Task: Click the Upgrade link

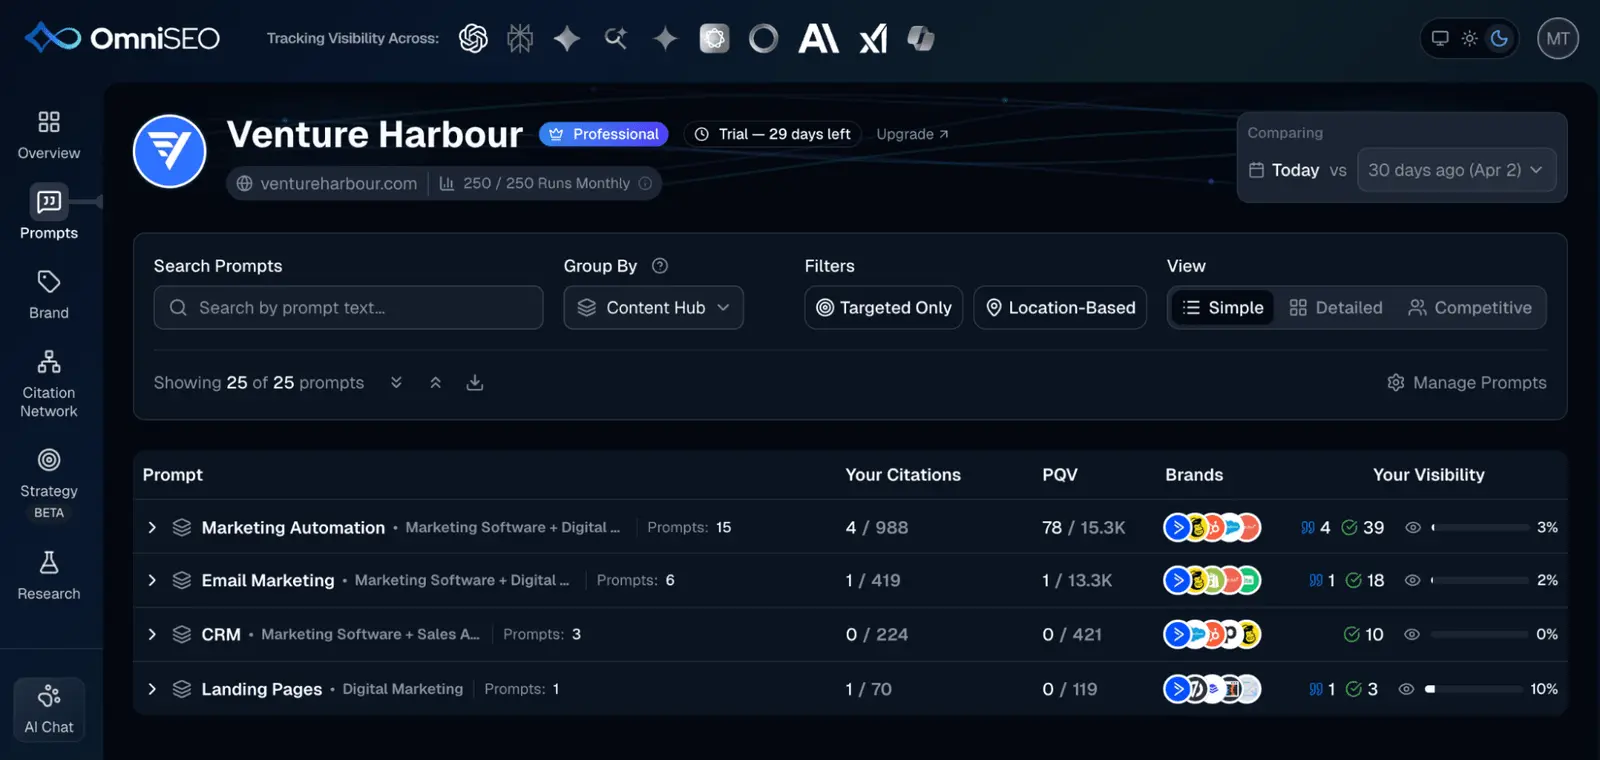Action: pyautogui.click(x=912, y=134)
